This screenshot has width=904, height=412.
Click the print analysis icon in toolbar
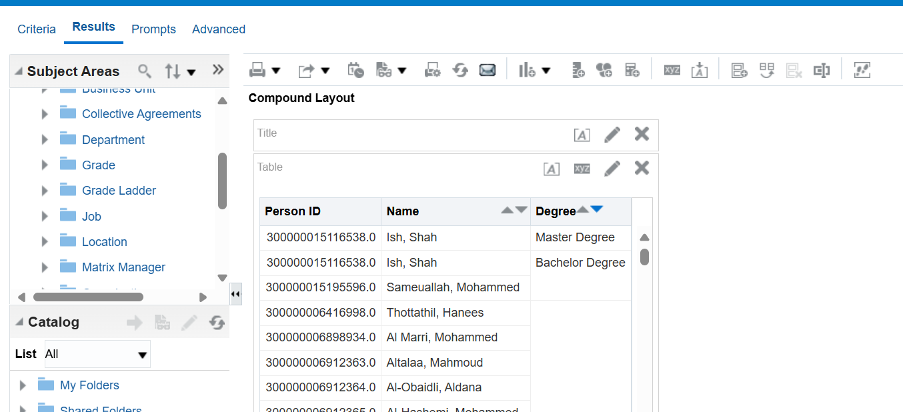pyautogui.click(x=257, y=70)
